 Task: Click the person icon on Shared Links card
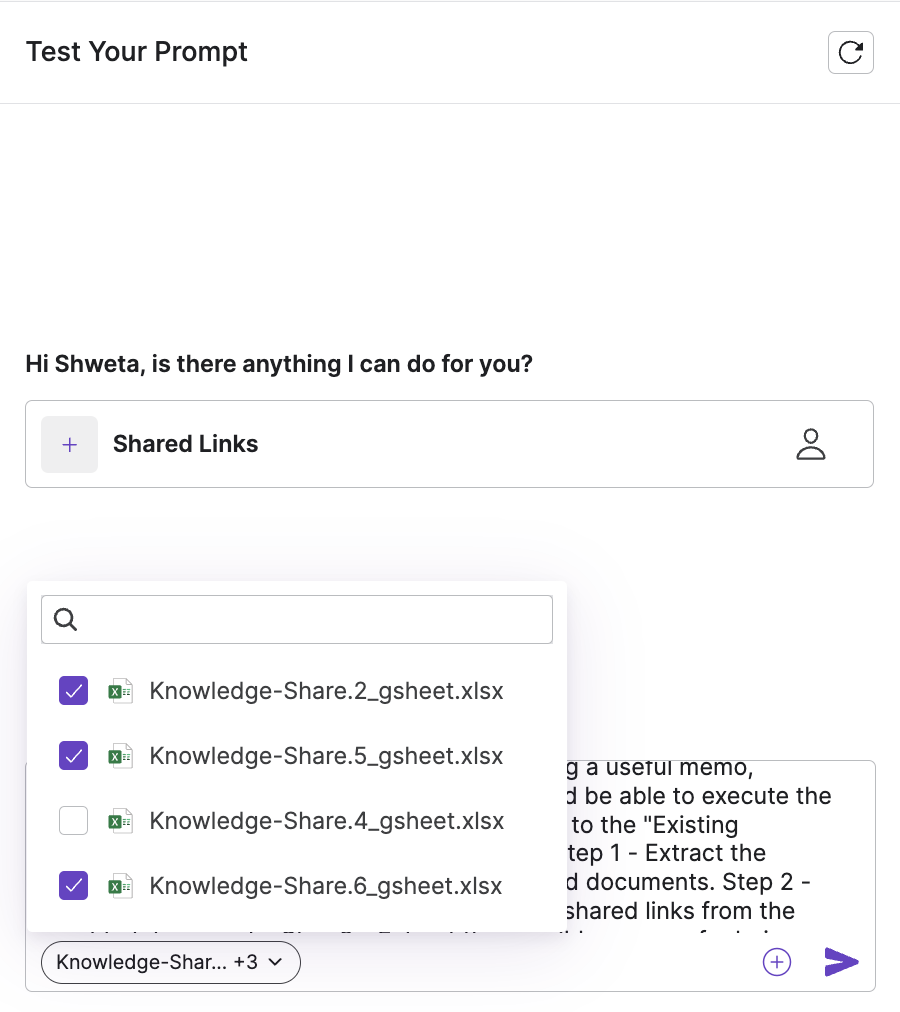click(810, 445)
